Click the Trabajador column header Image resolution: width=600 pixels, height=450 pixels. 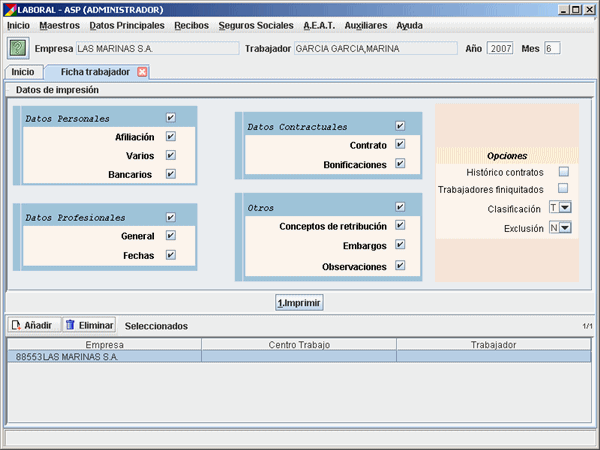(494, 345)
